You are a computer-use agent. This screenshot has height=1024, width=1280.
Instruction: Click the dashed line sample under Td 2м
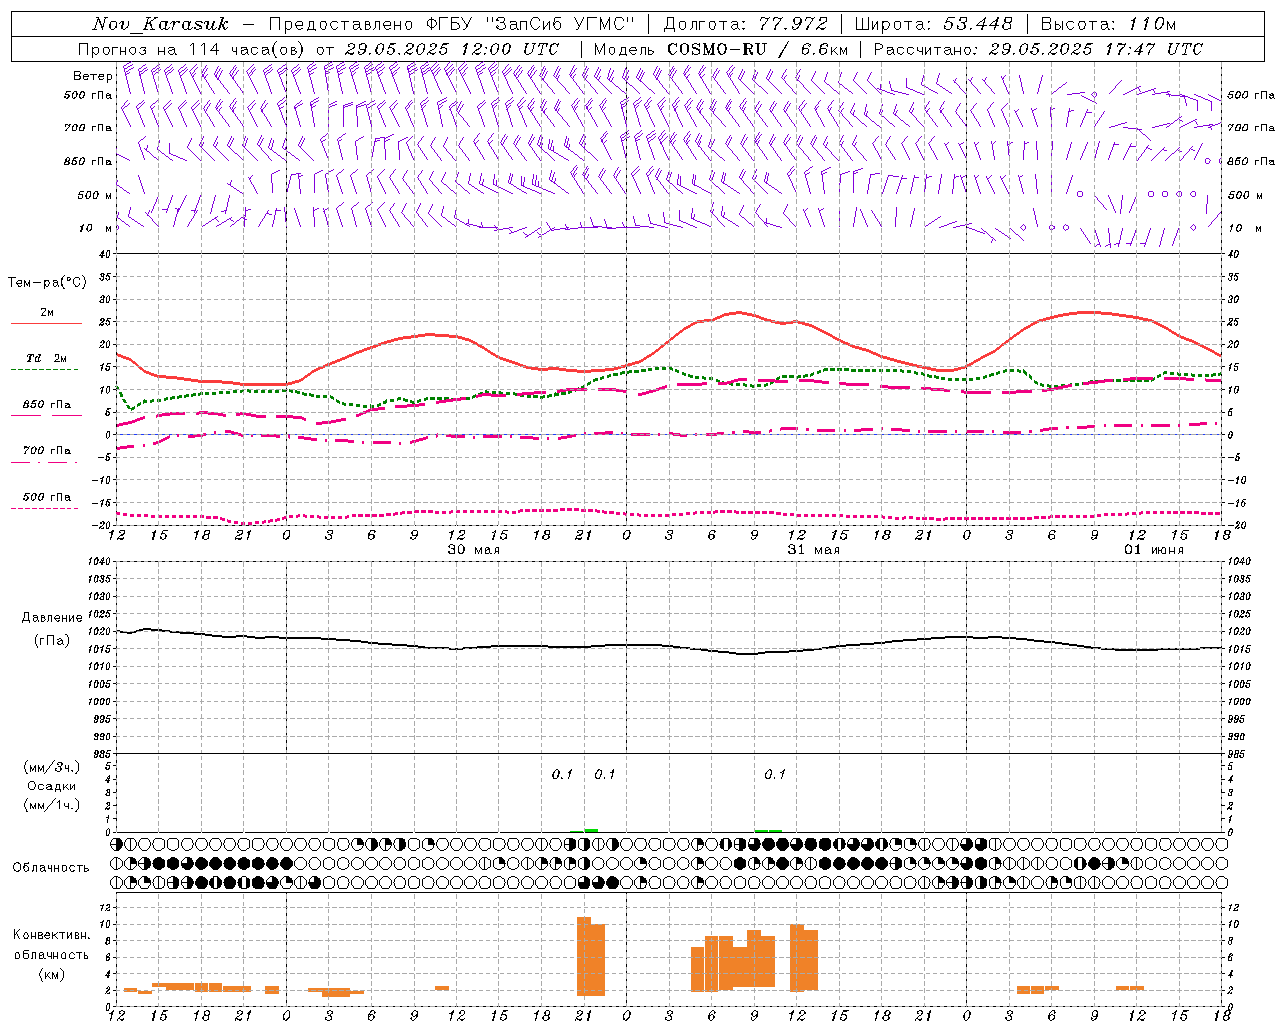click(x=45, y=369)
